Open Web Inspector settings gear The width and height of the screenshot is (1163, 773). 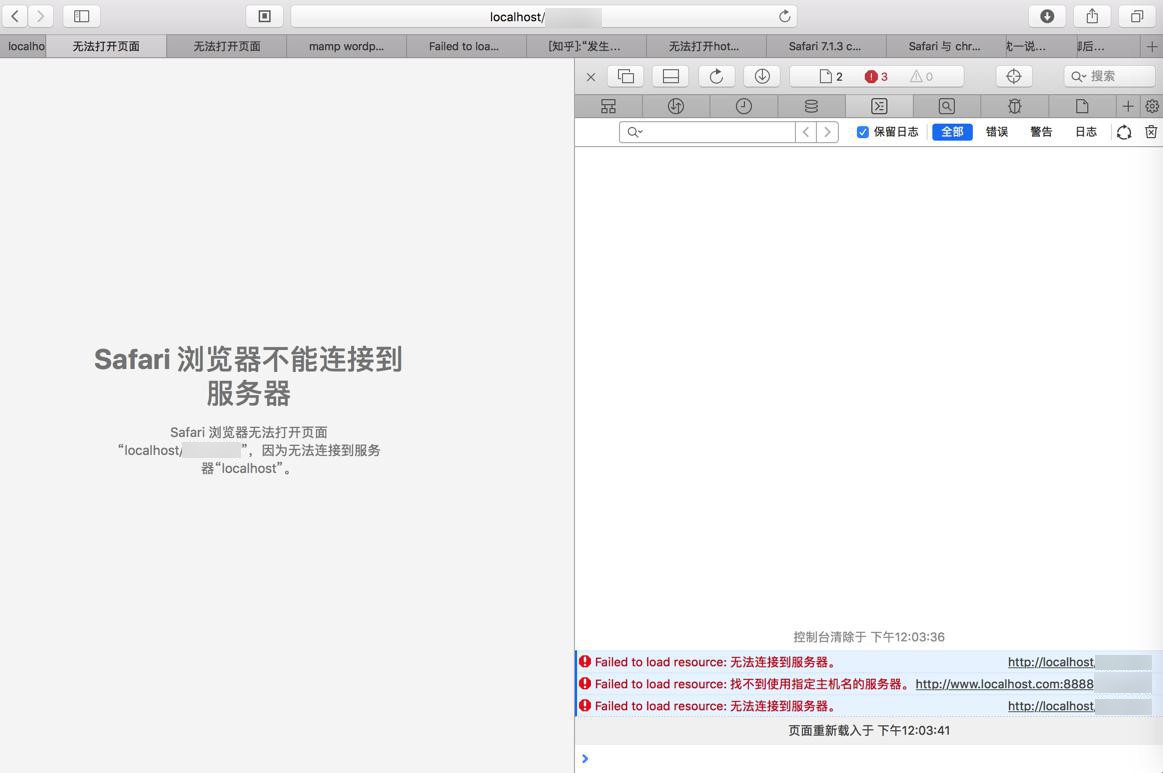click(1151, 106)
